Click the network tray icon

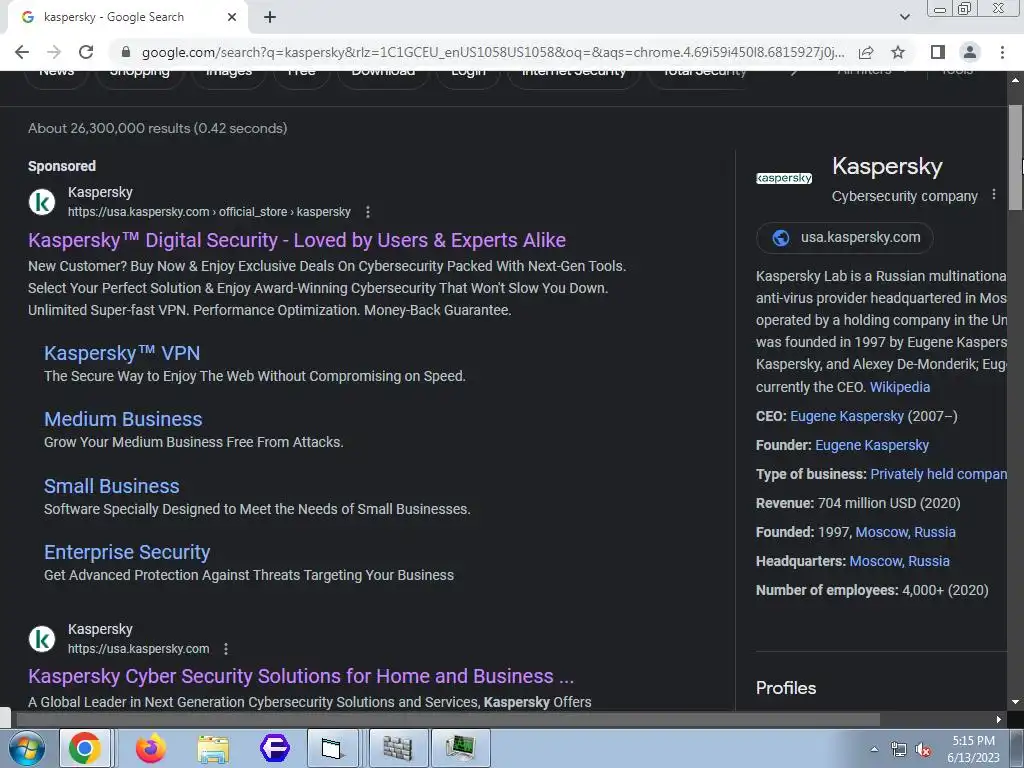[899, 750]
